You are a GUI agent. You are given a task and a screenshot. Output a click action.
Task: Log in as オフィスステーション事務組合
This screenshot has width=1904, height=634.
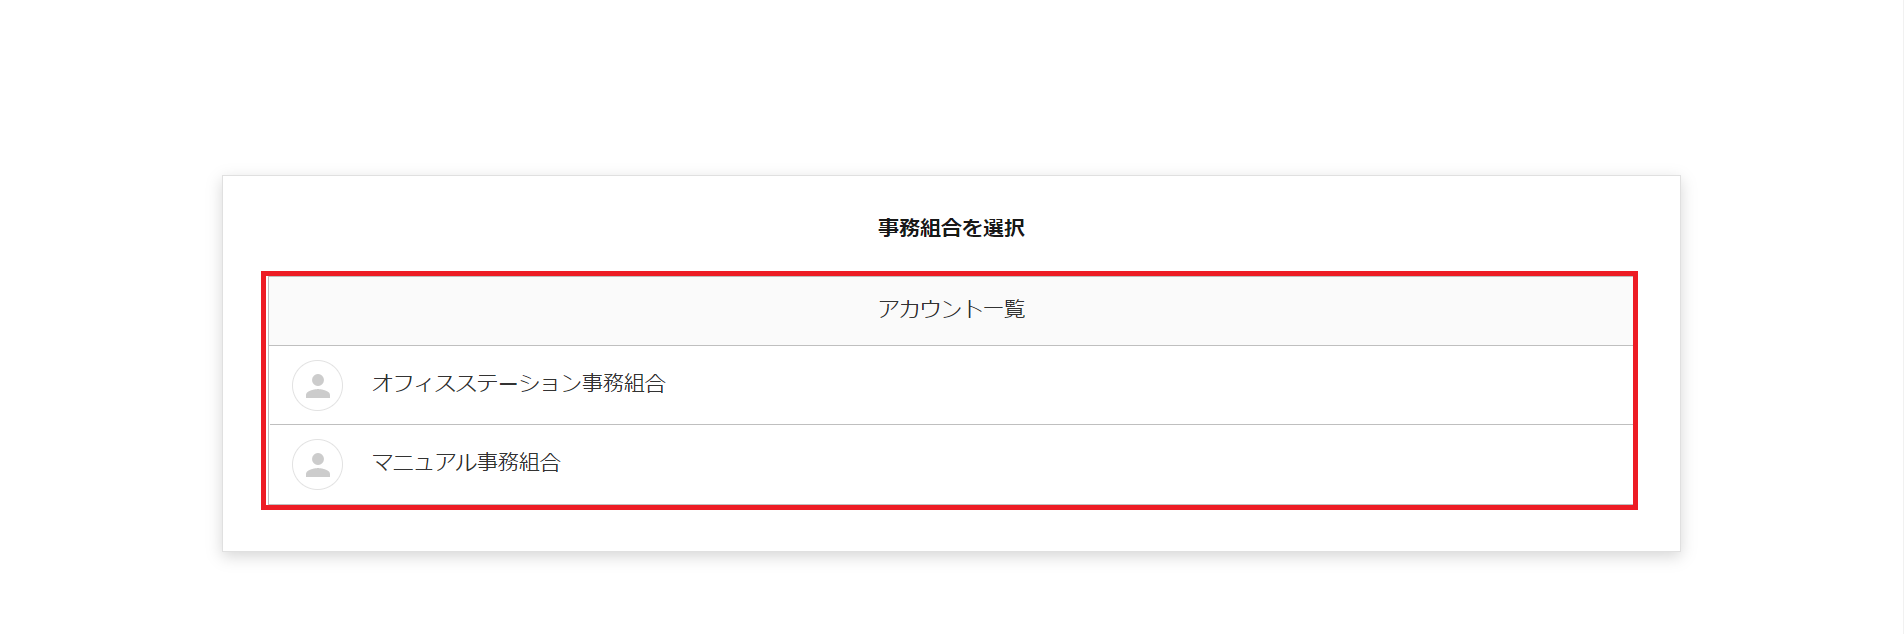(x=518, y=384)
